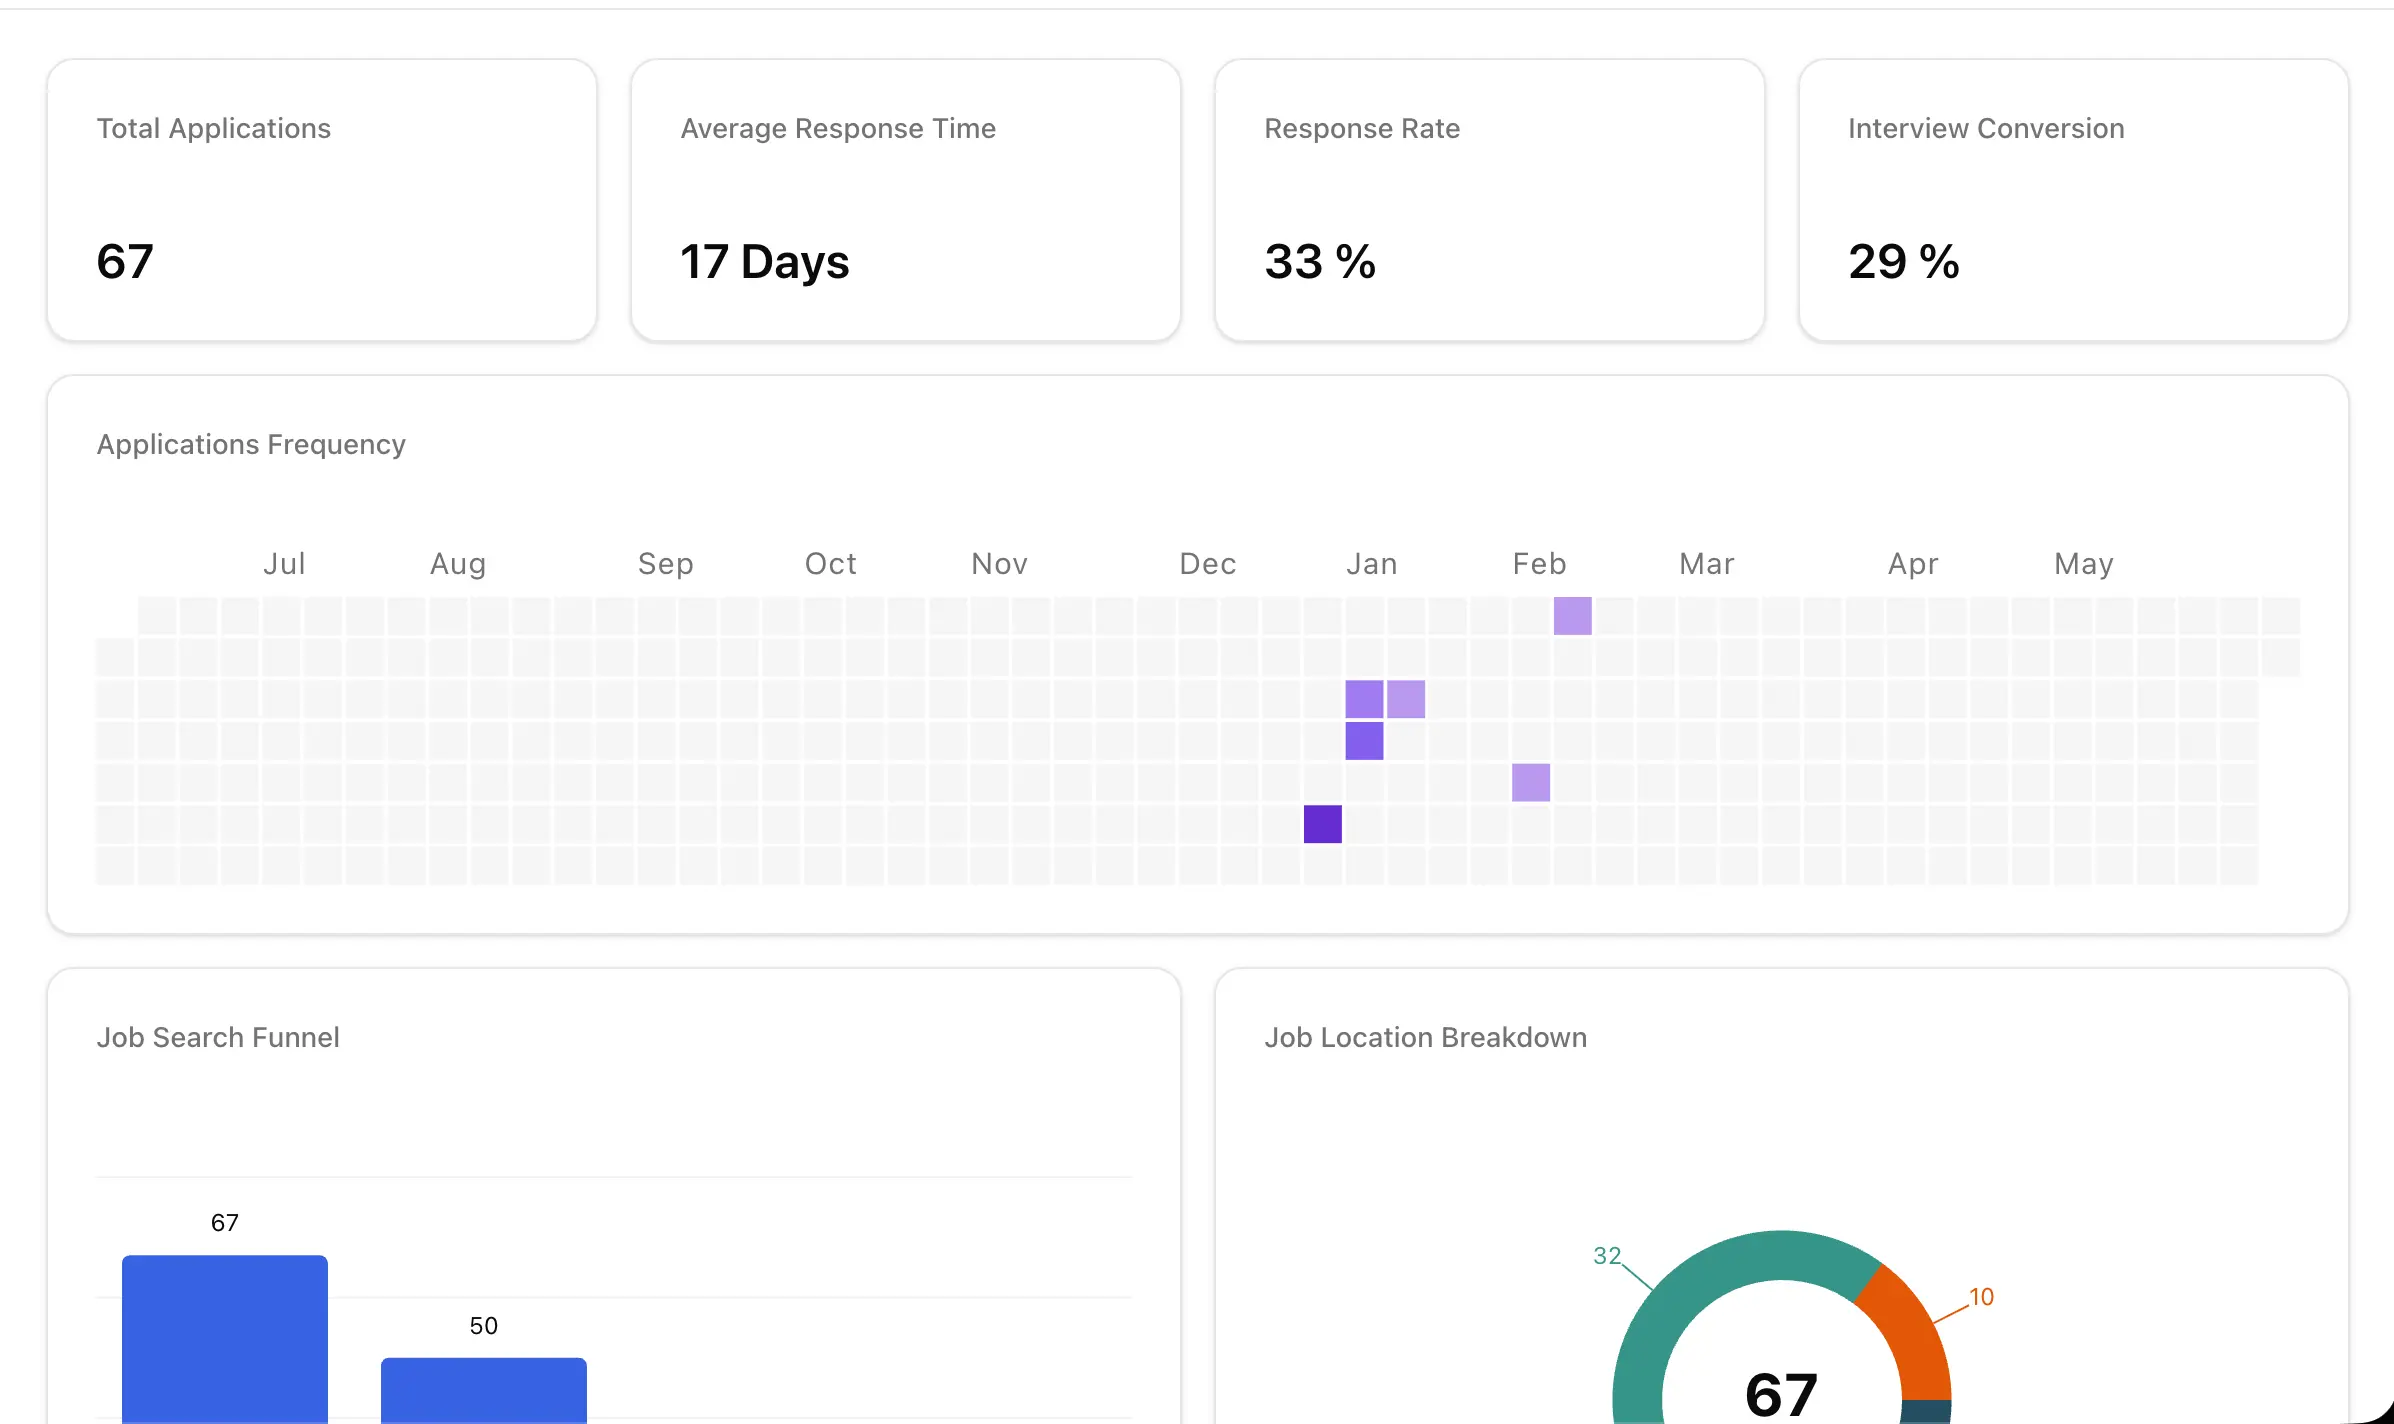
Task: Click the funnel bar labeled 50
Action: [484, 1389]
